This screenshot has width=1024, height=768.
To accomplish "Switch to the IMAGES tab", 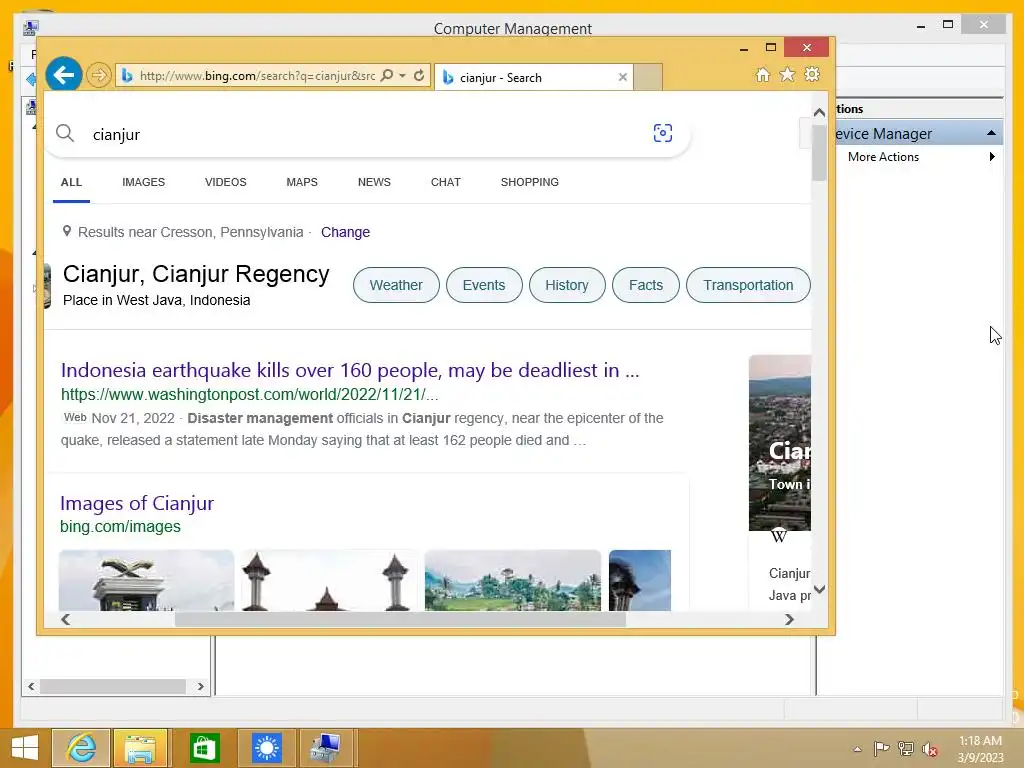I will (x=144, y=182).
